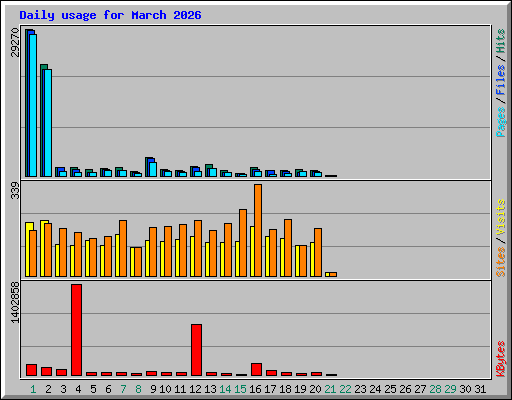Click the day 16 x-axis label

255,389
